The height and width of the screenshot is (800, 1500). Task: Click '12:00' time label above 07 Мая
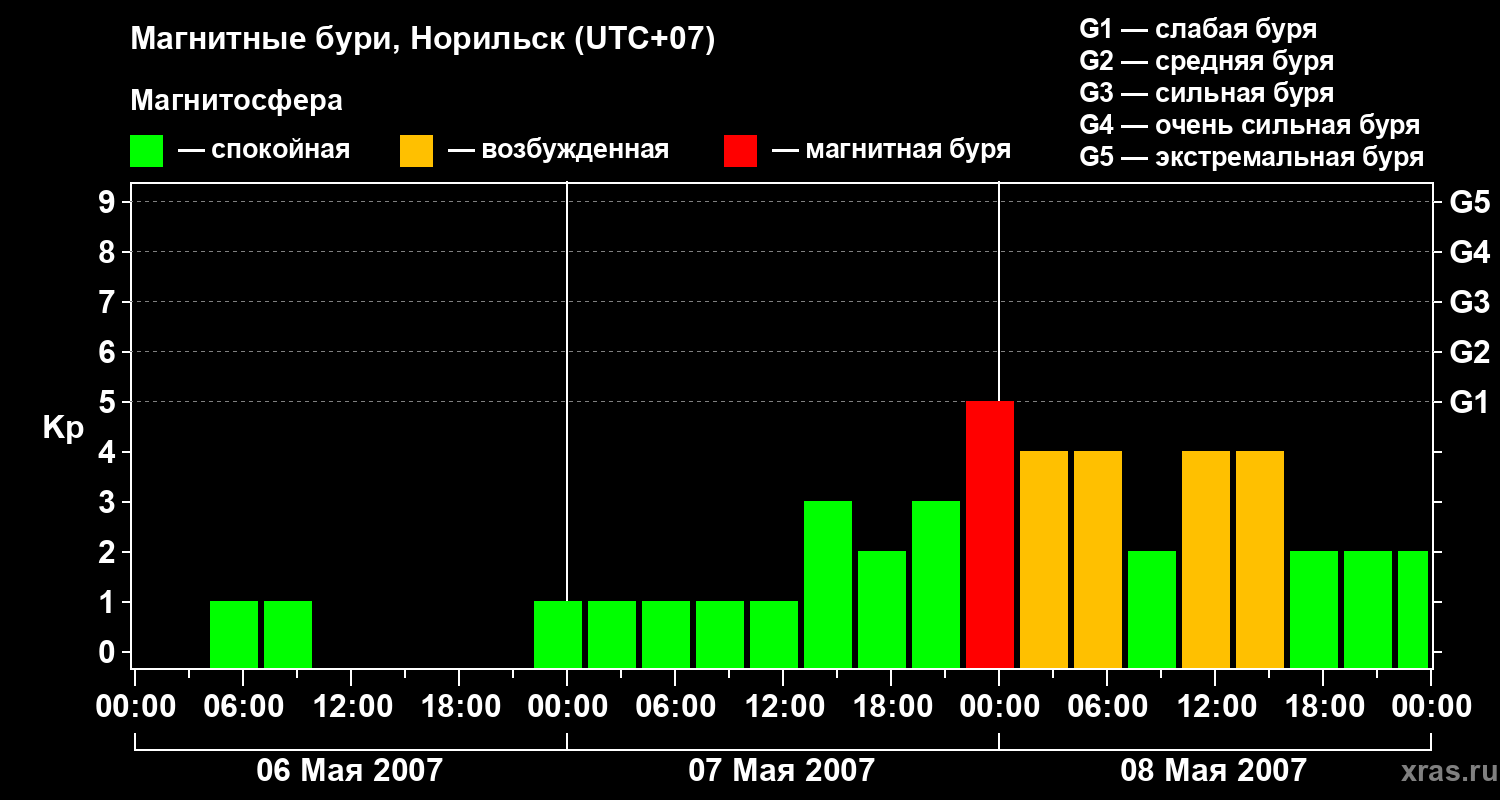coord(783,706)
